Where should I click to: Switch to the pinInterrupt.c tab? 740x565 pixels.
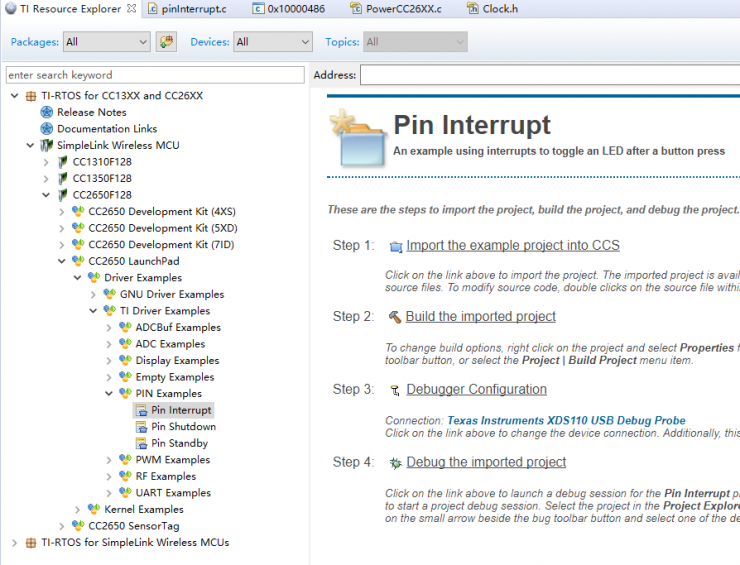(193, 9)
